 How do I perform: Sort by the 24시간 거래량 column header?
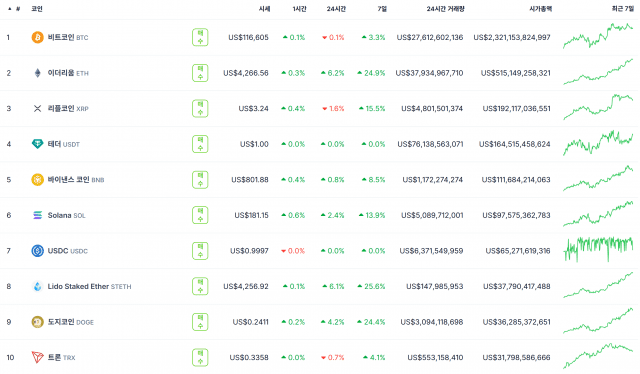point(445,9)
